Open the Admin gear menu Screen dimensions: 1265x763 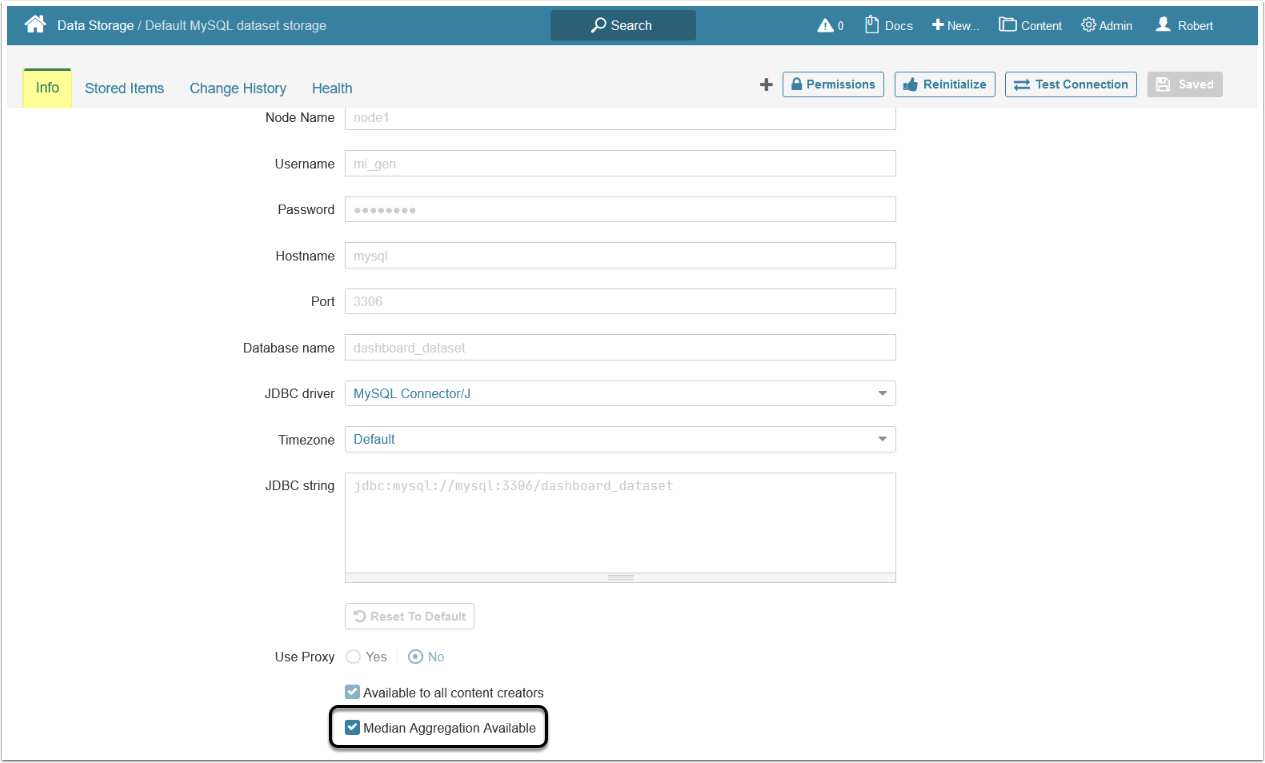(1107, 25)
